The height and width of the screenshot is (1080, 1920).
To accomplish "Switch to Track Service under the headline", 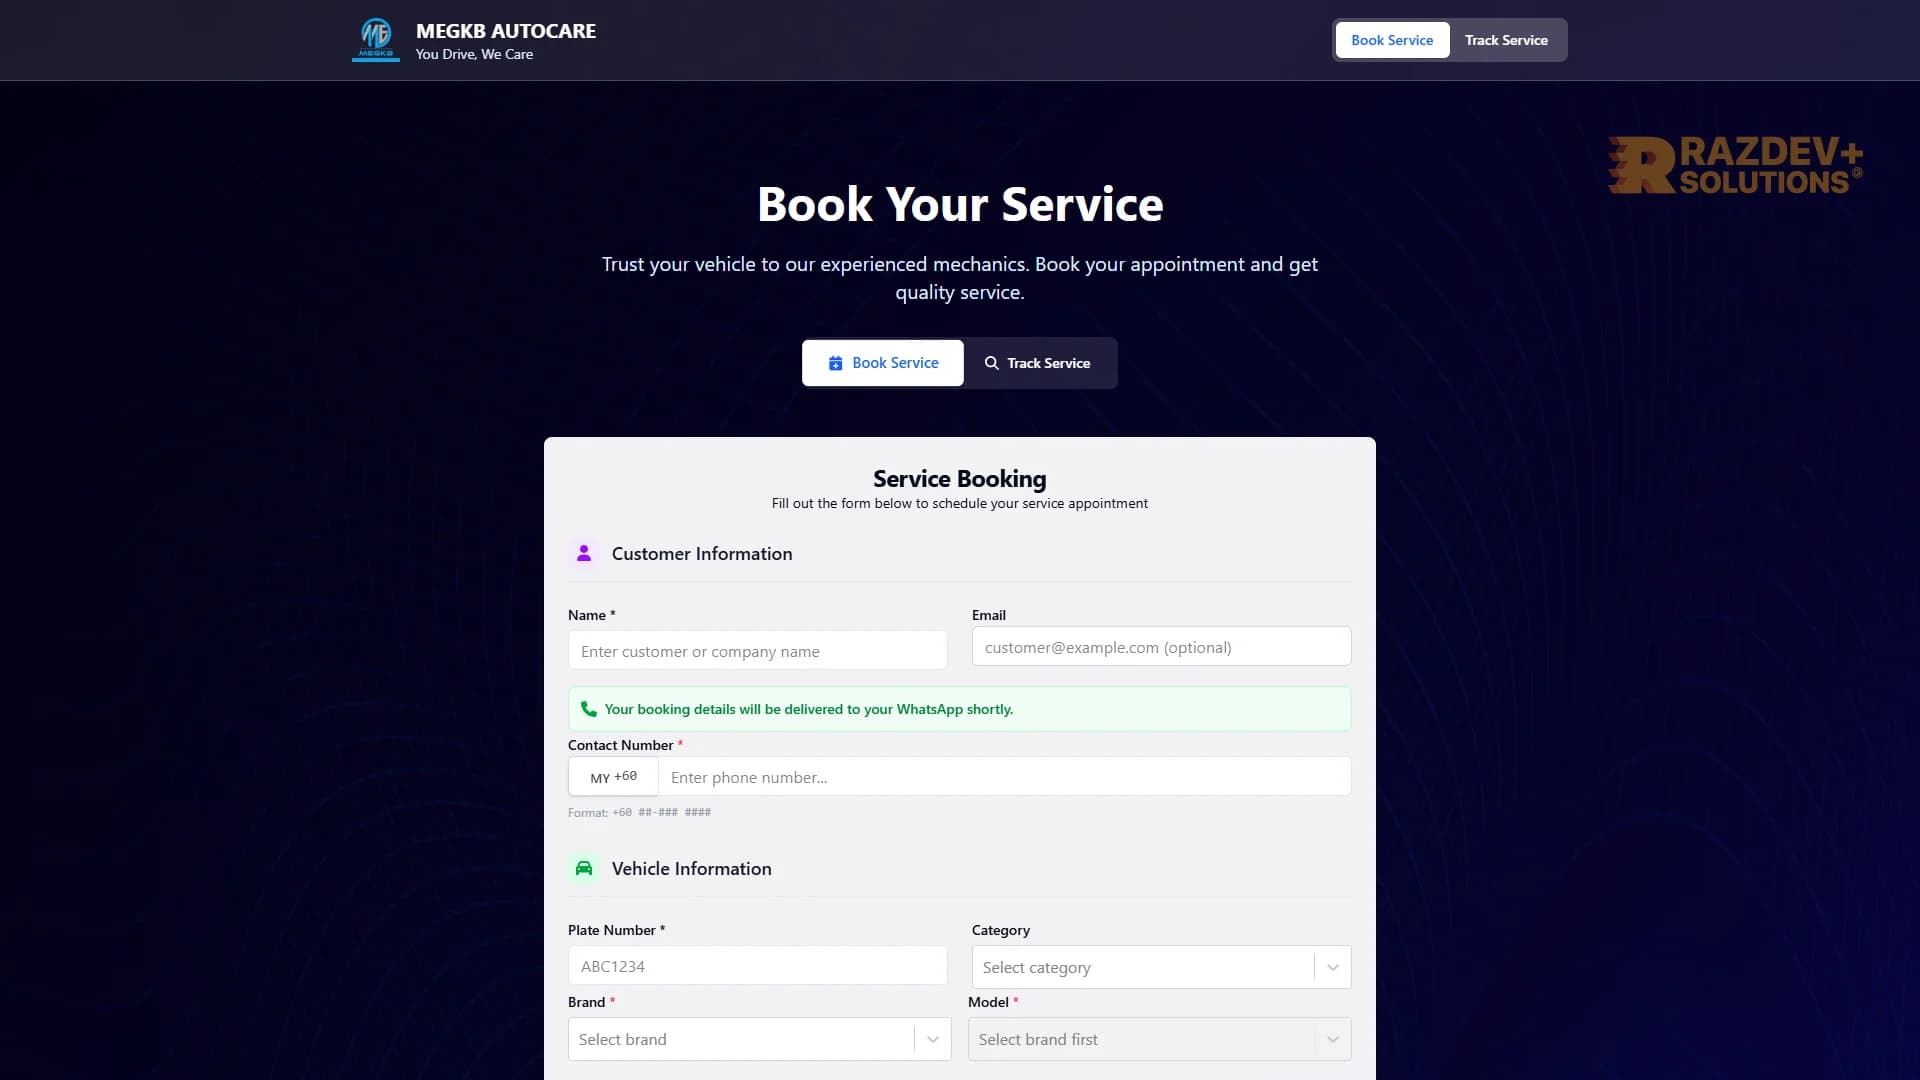I will pos(1038,363).
